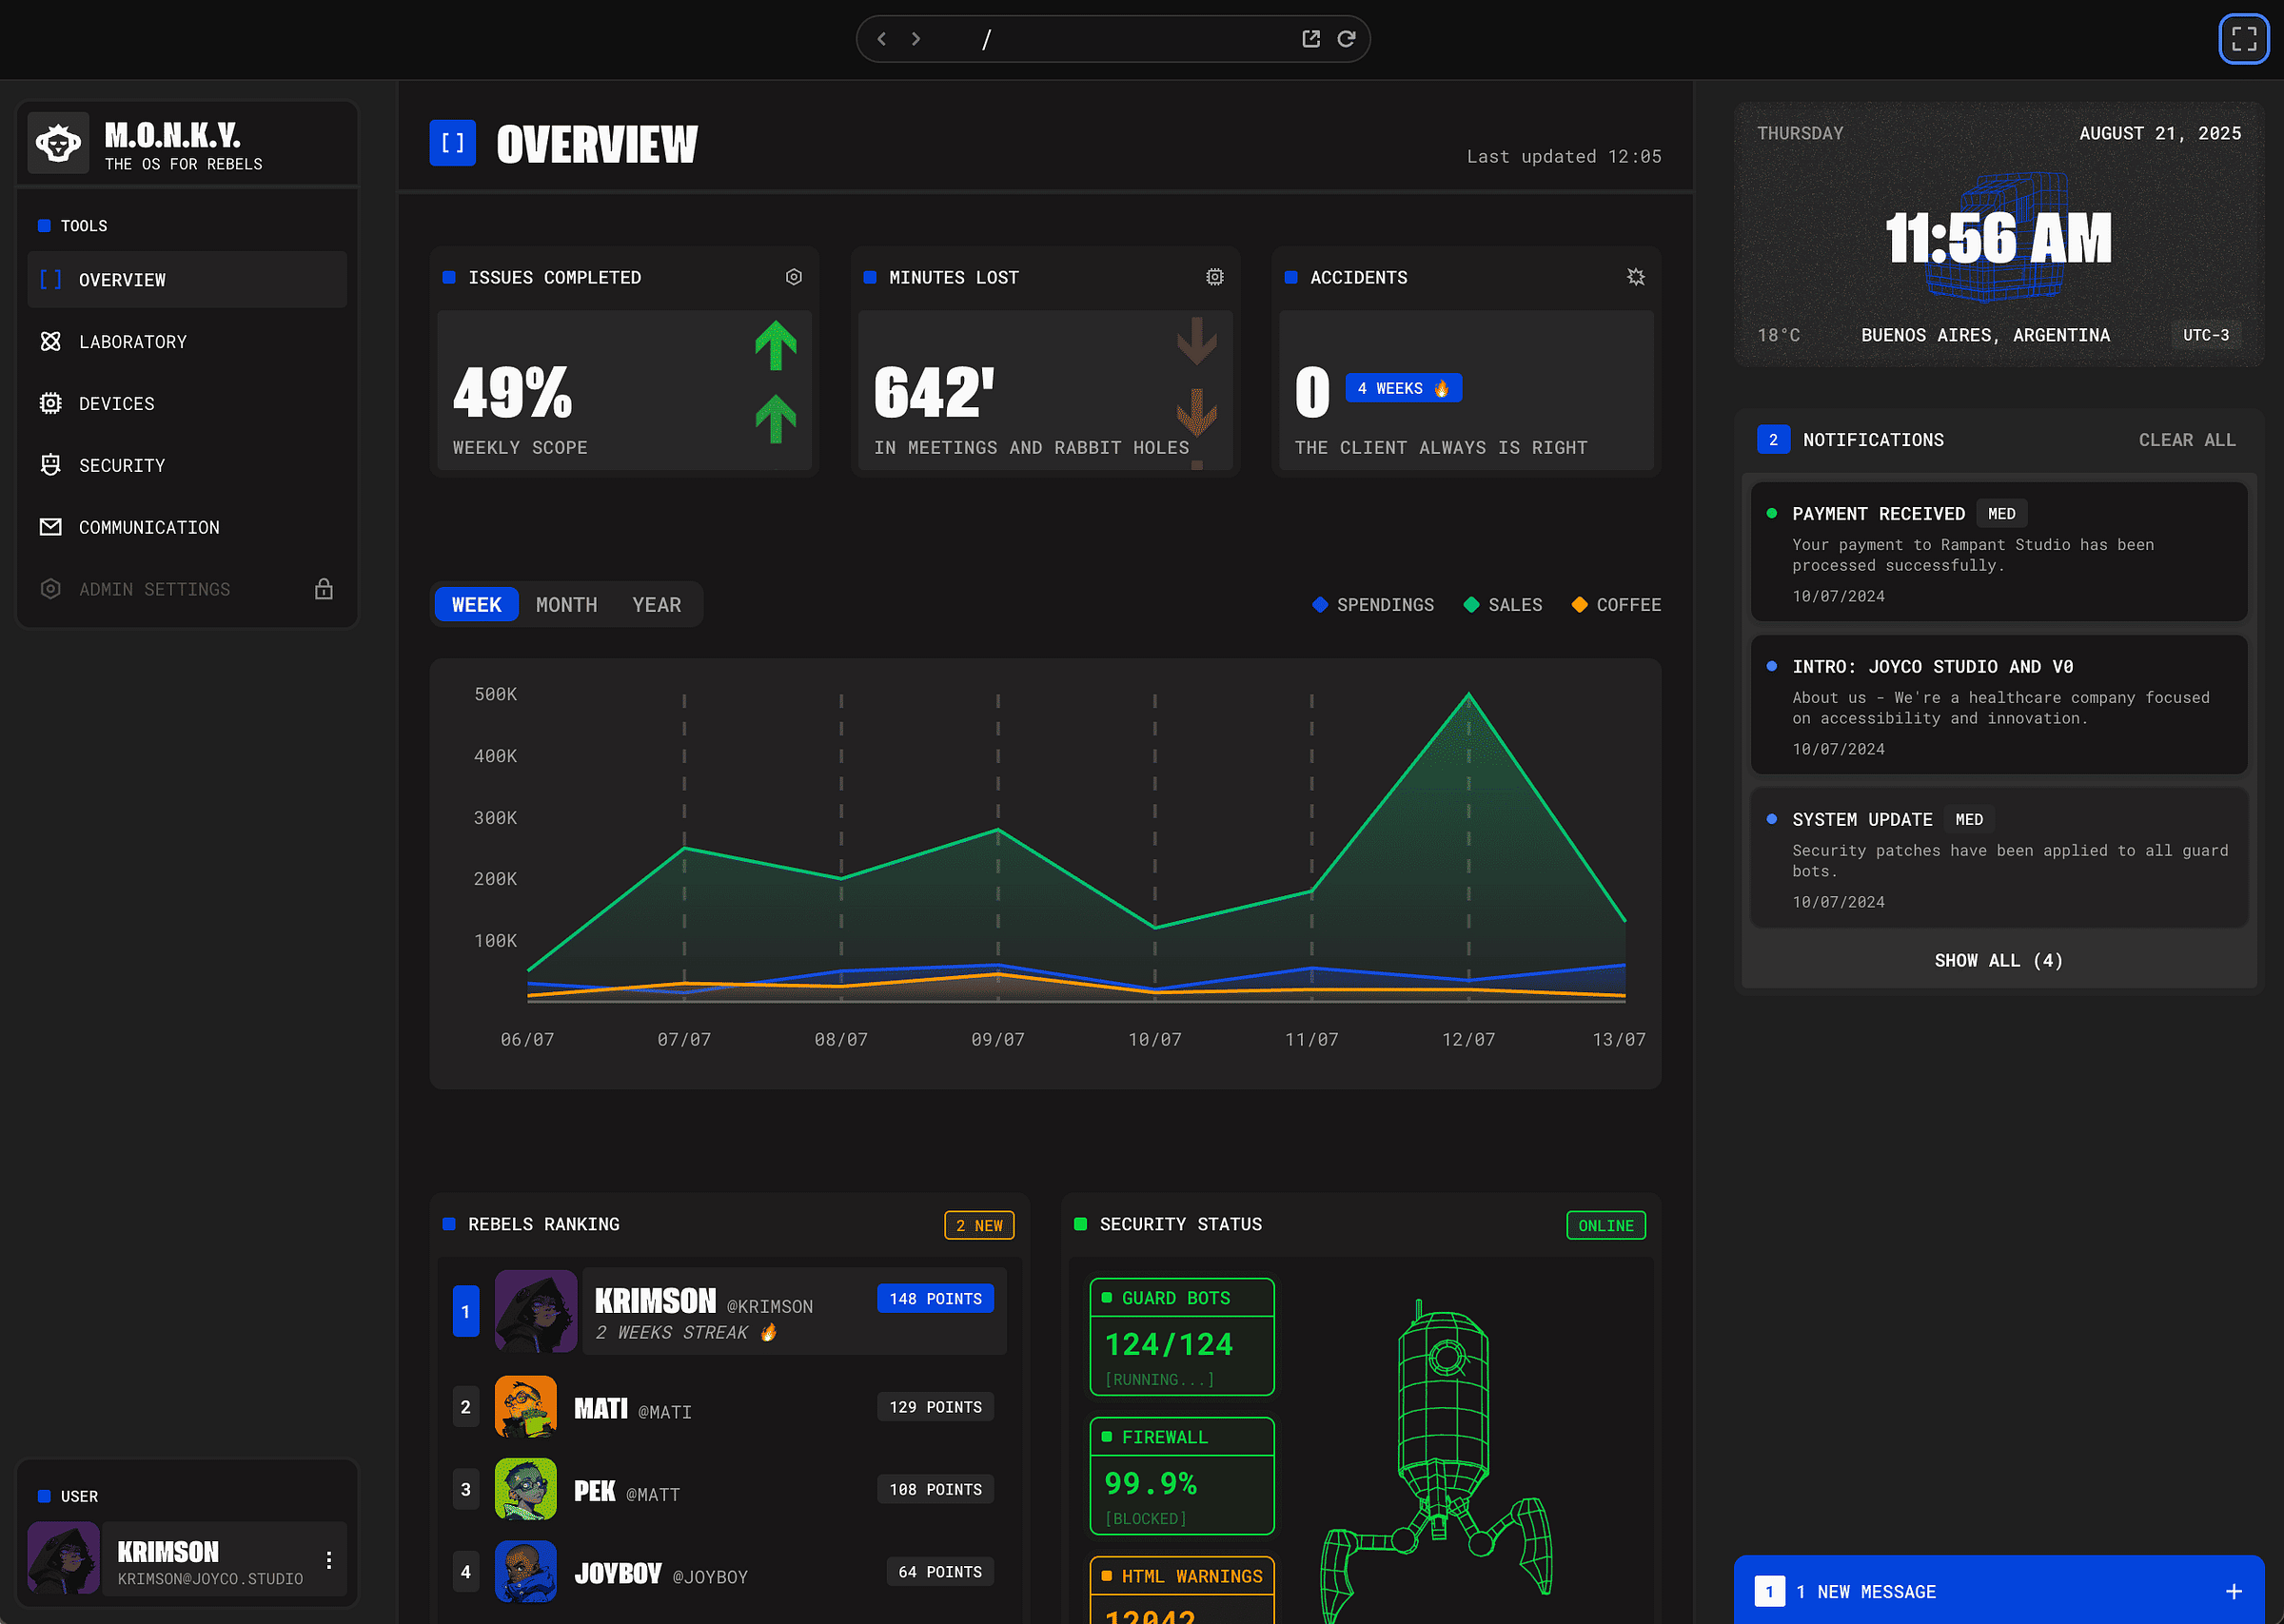Click the Accidents card icon

pyautogui.click(x=1635, y=277)
